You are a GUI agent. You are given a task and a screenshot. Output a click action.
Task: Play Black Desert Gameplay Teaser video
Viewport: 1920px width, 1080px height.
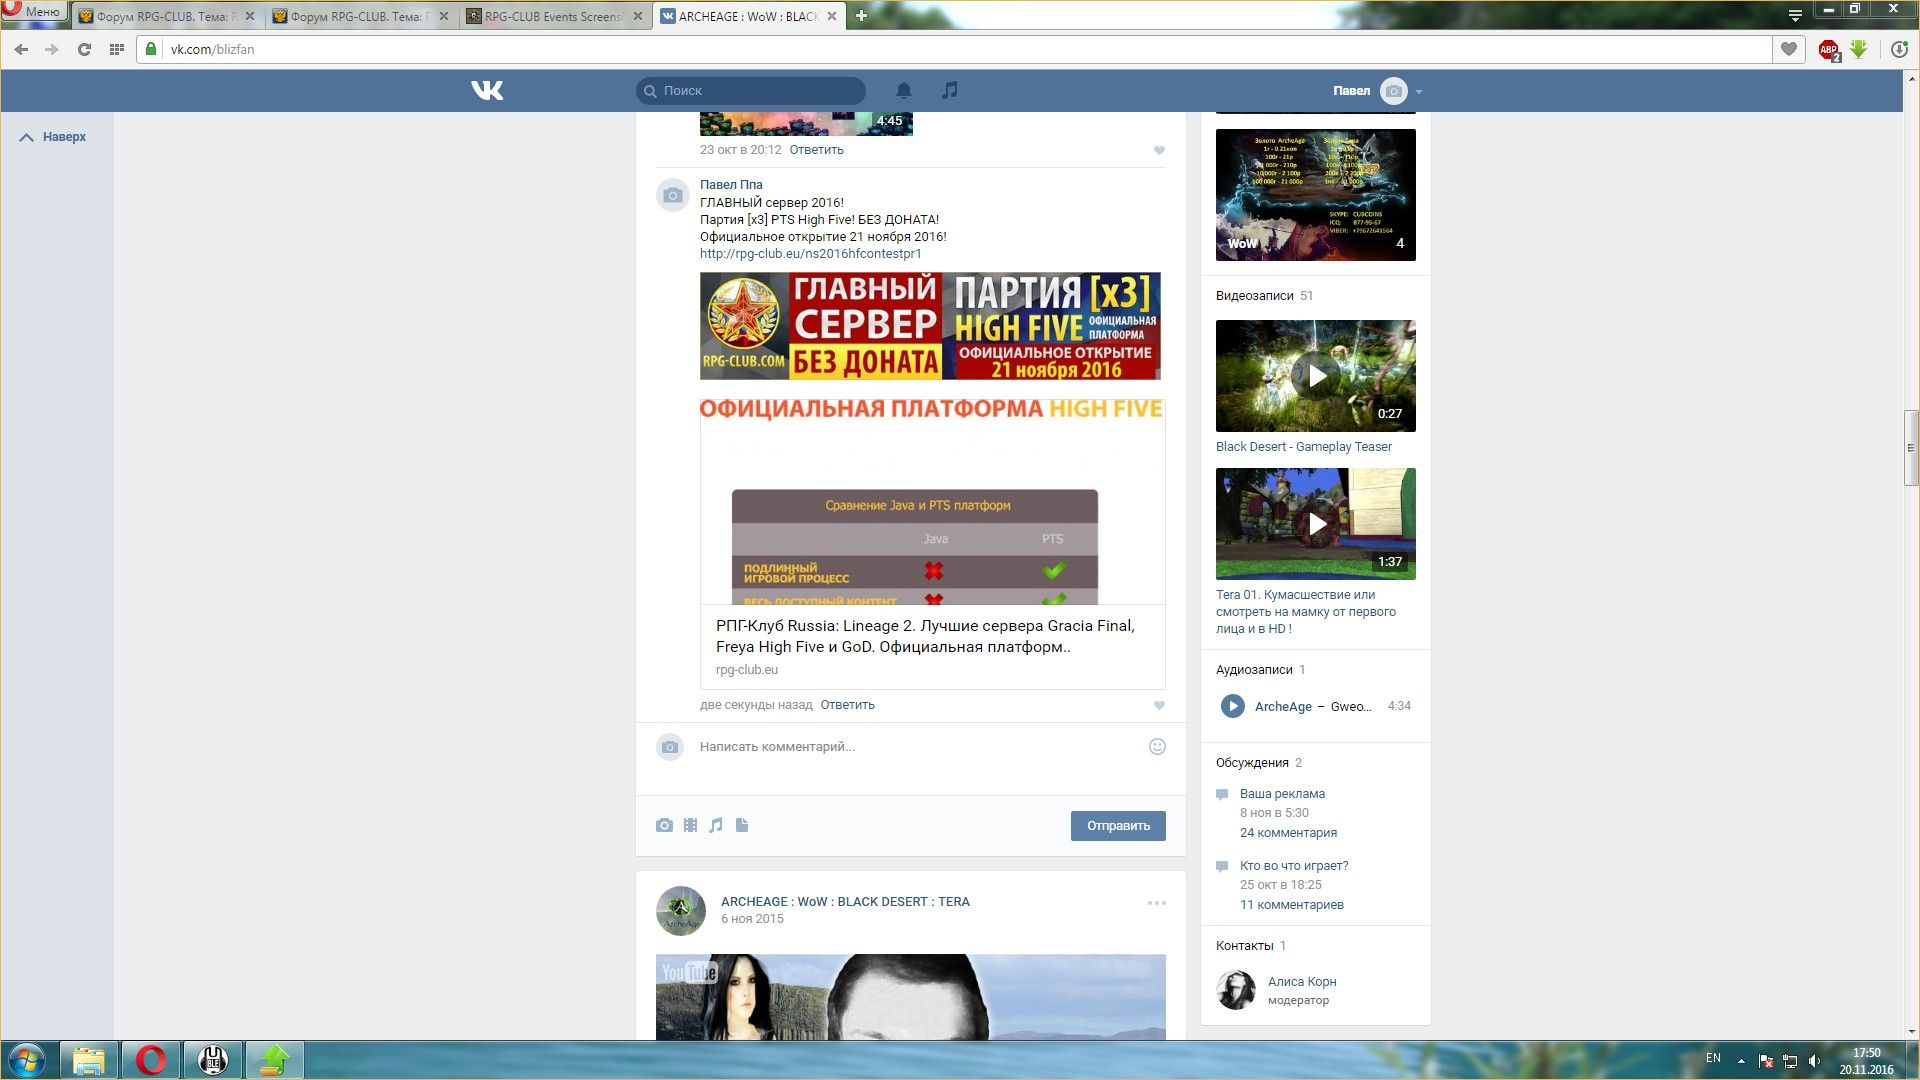(1316, 376)
